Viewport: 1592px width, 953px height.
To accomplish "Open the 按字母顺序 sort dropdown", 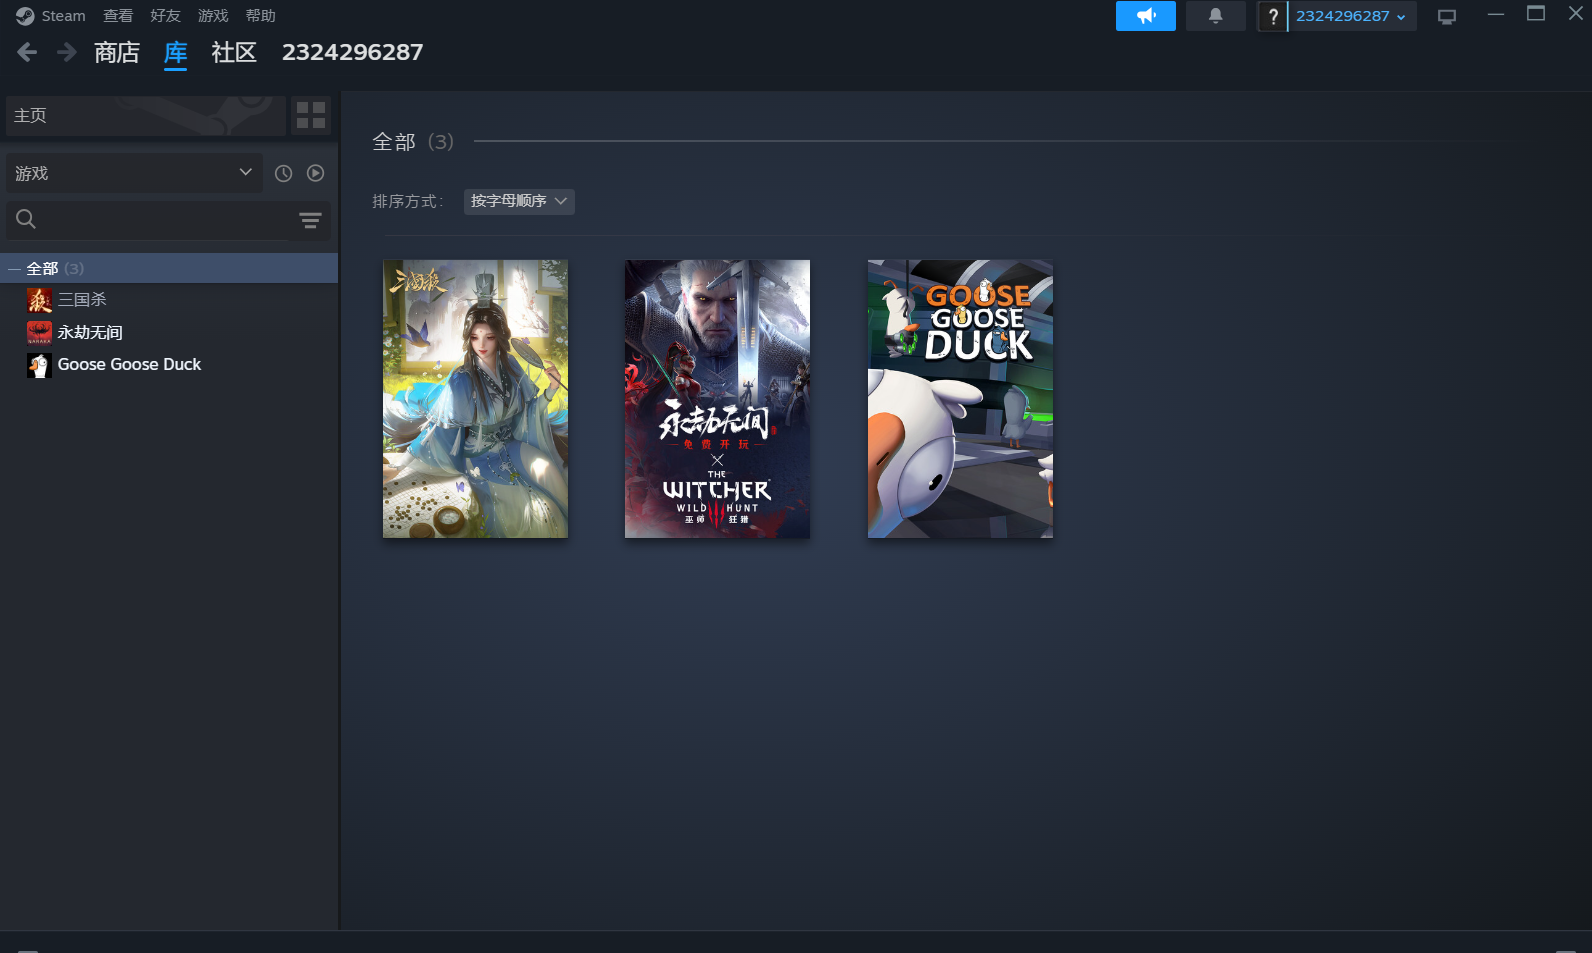I will click(519, 201).
